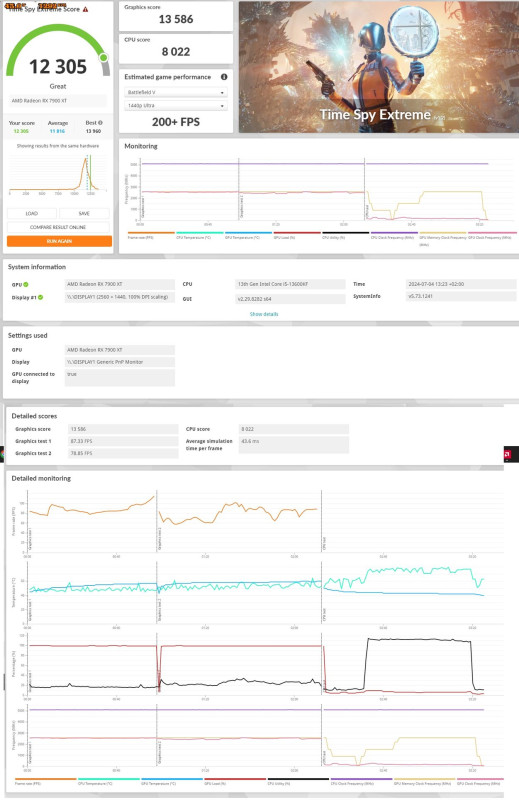The width and height of the screenshot is (519, 800).
Task: Toggle GPU Temperature in the Detailed monitoring legend
Action: tap(171, 782)
